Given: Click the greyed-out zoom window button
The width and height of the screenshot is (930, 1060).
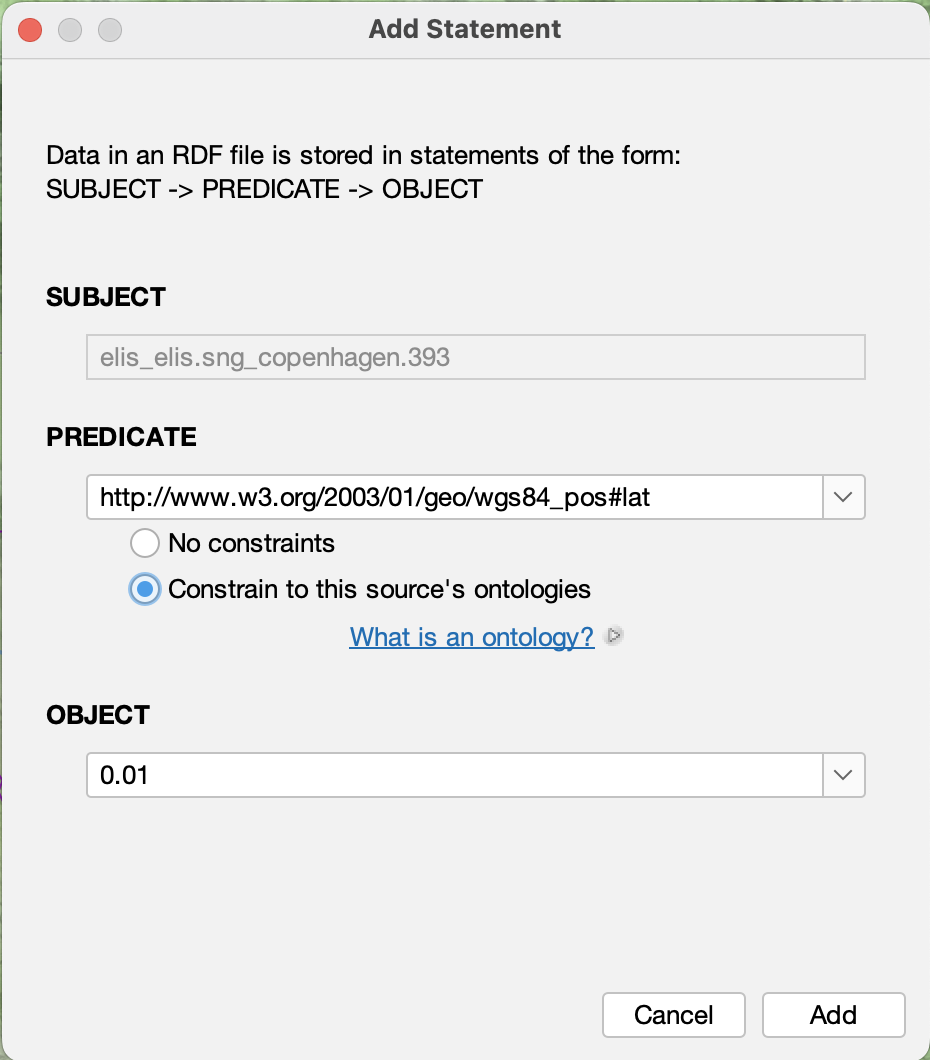Looking at the screenshot, I should point(110,30).
